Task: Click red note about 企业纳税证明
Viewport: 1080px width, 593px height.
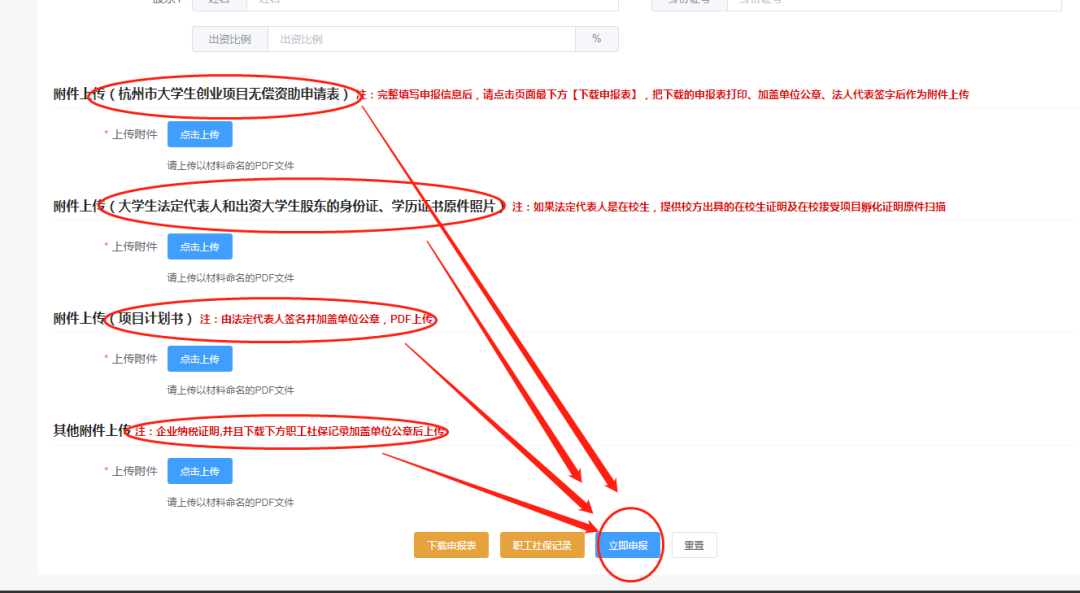Action: point(289,432)
